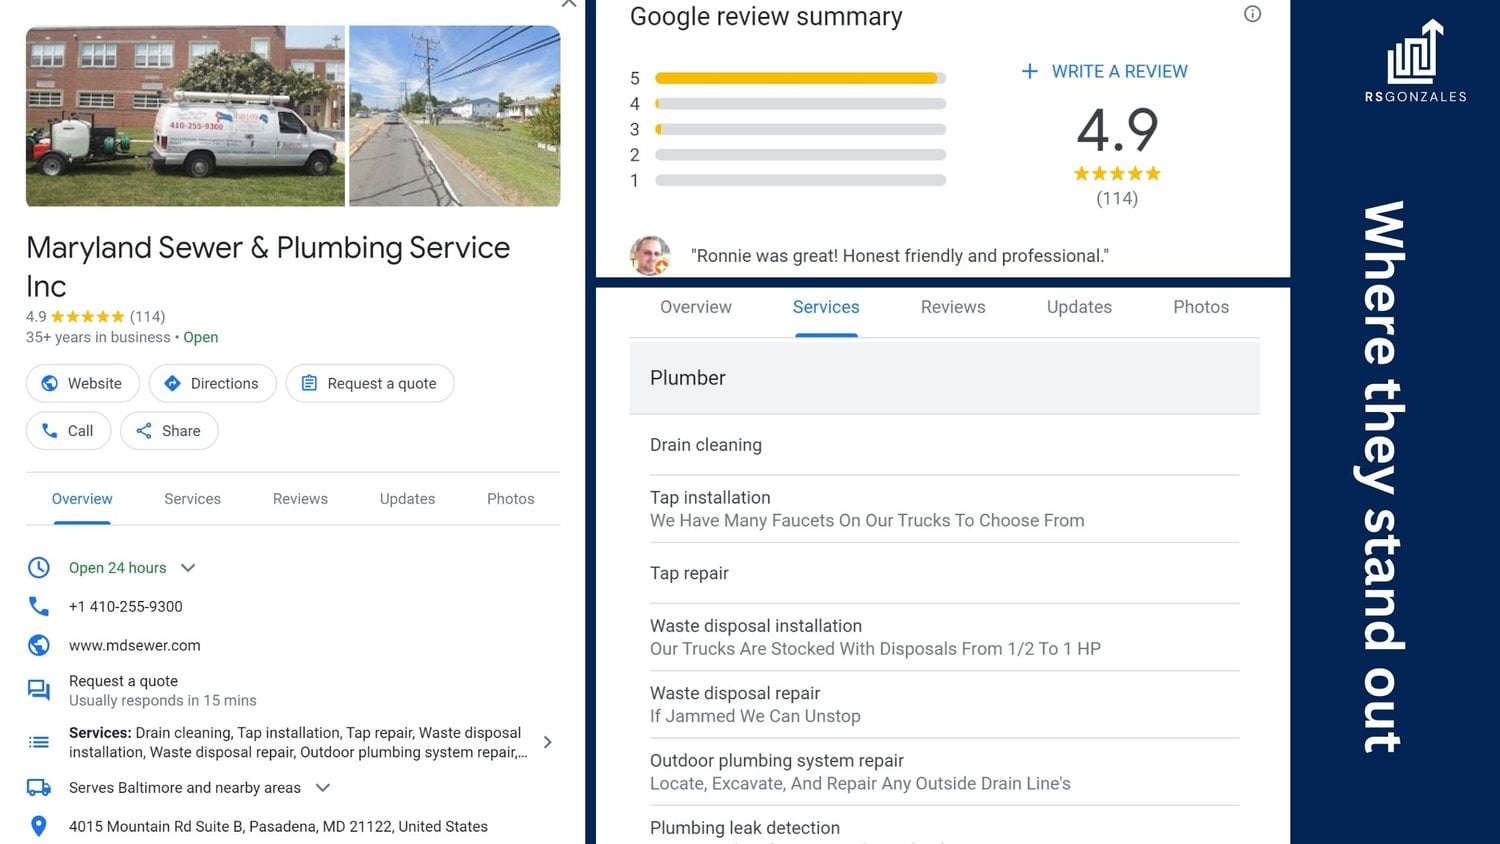1500x844 pixels.
Task: Click the map pin icon beside address
Action: 39,826
